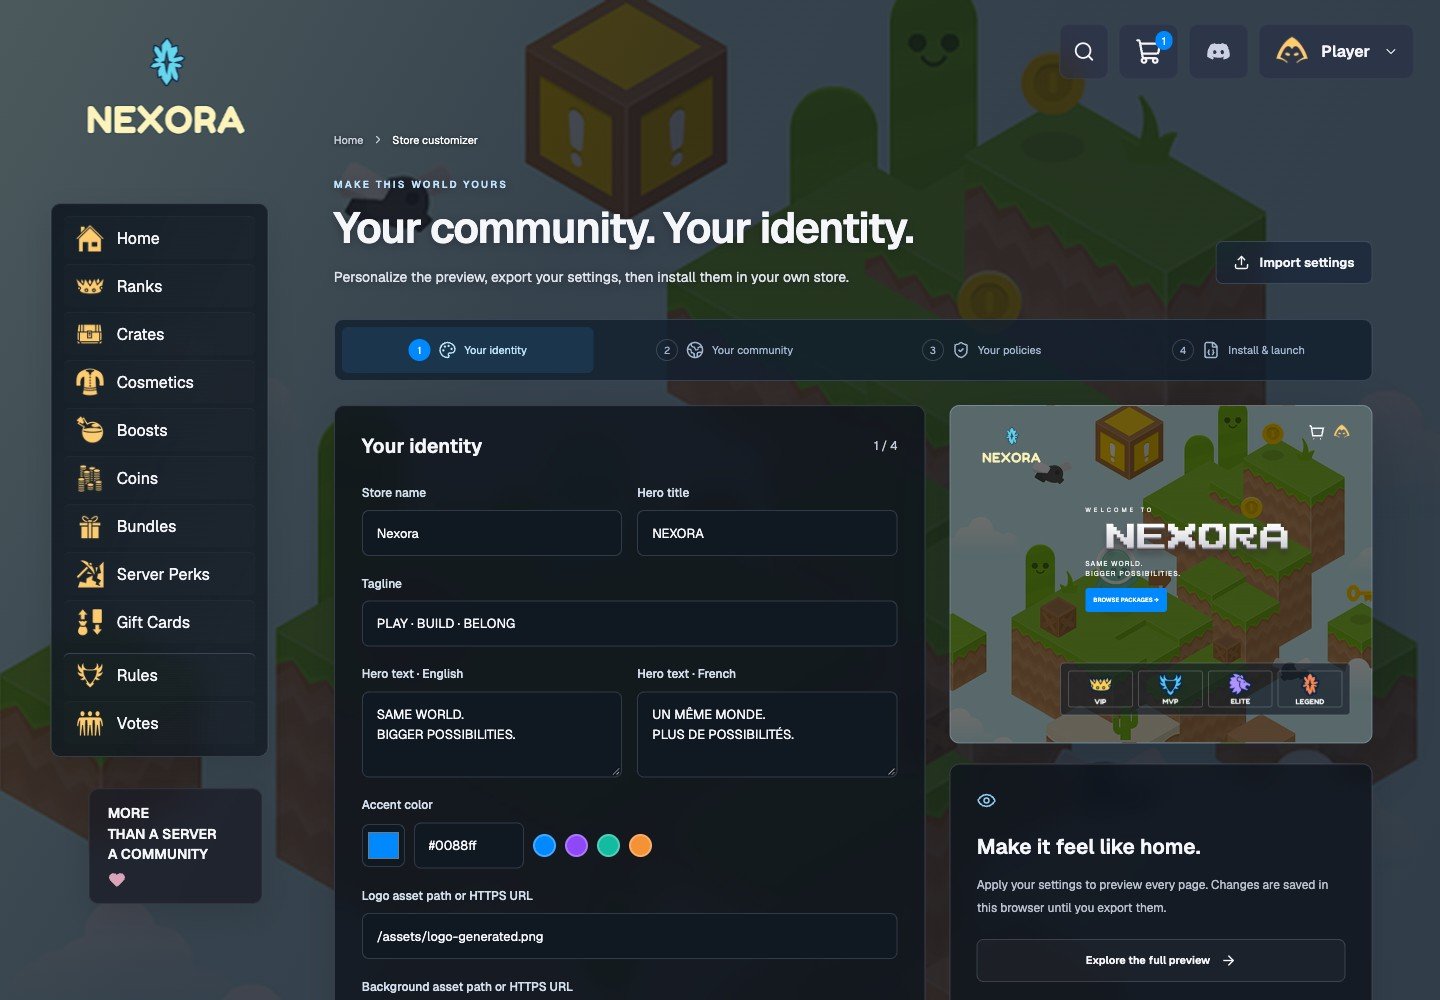Choose the orange accent preset
Image resolution: width=1440 pixels, height=1000 pixels.
[640, 846]
